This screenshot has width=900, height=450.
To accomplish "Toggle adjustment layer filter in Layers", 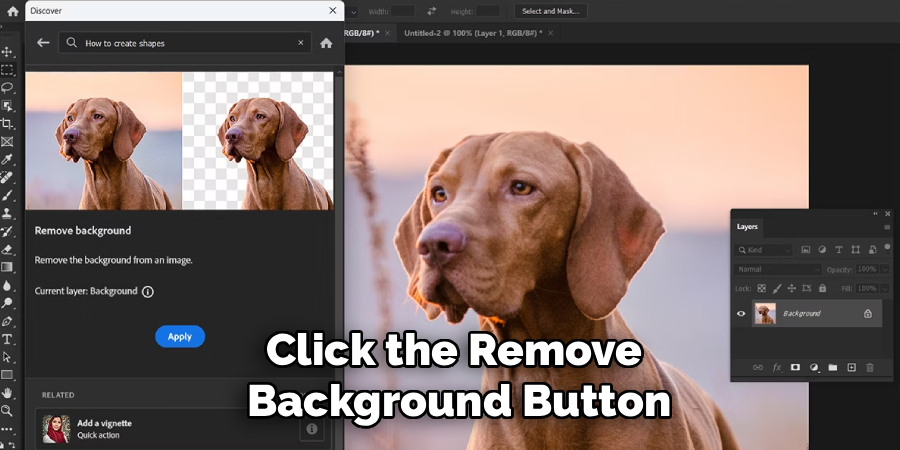I will point(822,250).
